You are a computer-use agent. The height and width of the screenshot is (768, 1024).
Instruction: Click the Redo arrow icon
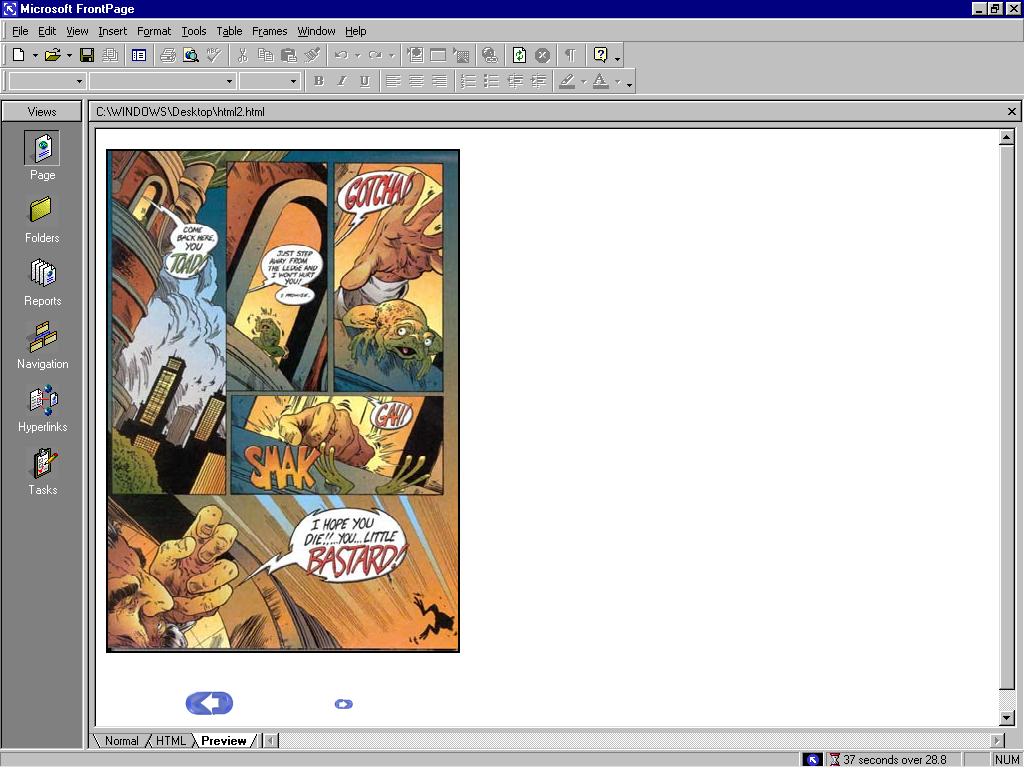click(x=375, y=56)
